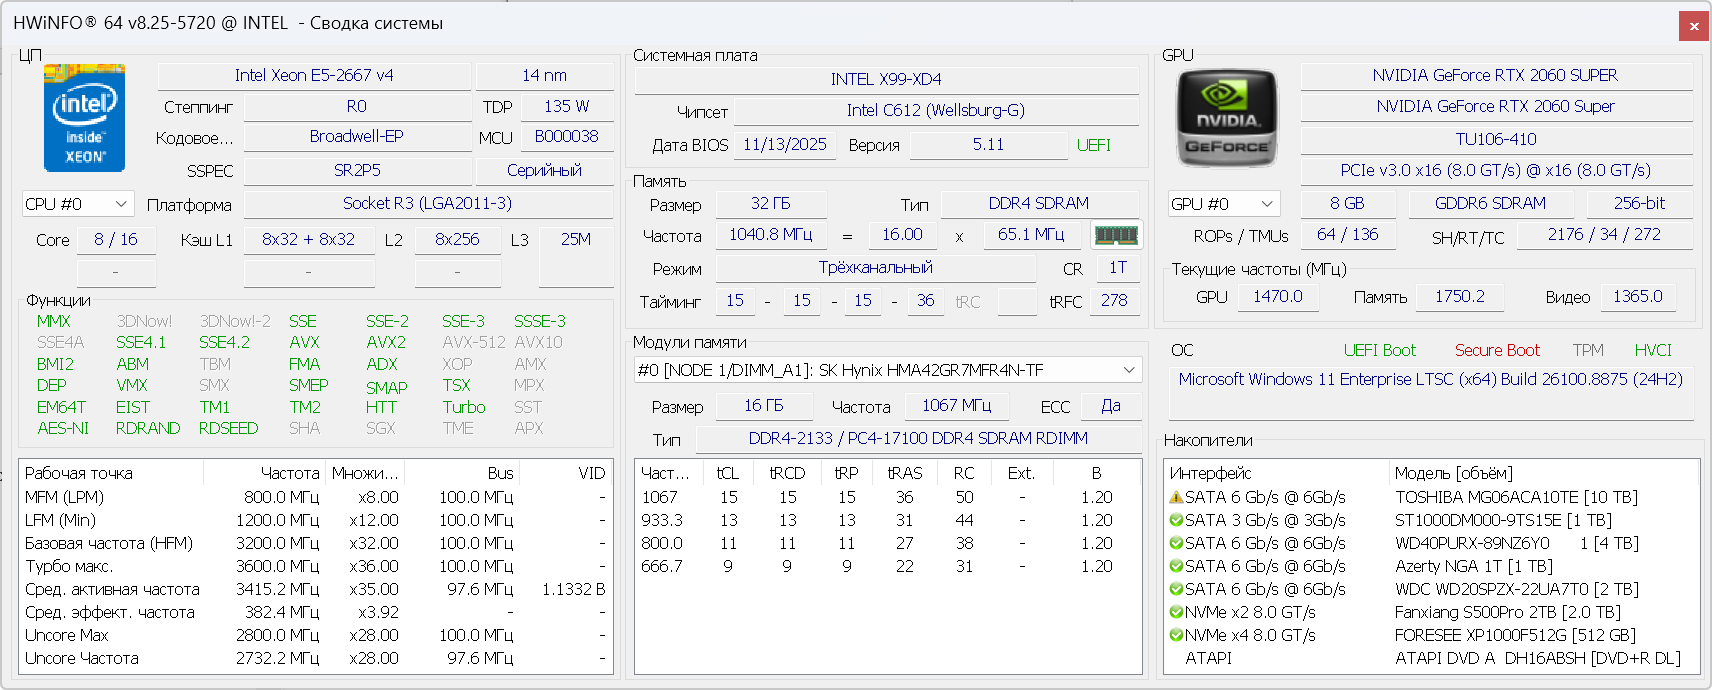Click the NVIDIA GeForce RTX 2060 SUPER field

pyautogui.click(x=1495, y=75)
